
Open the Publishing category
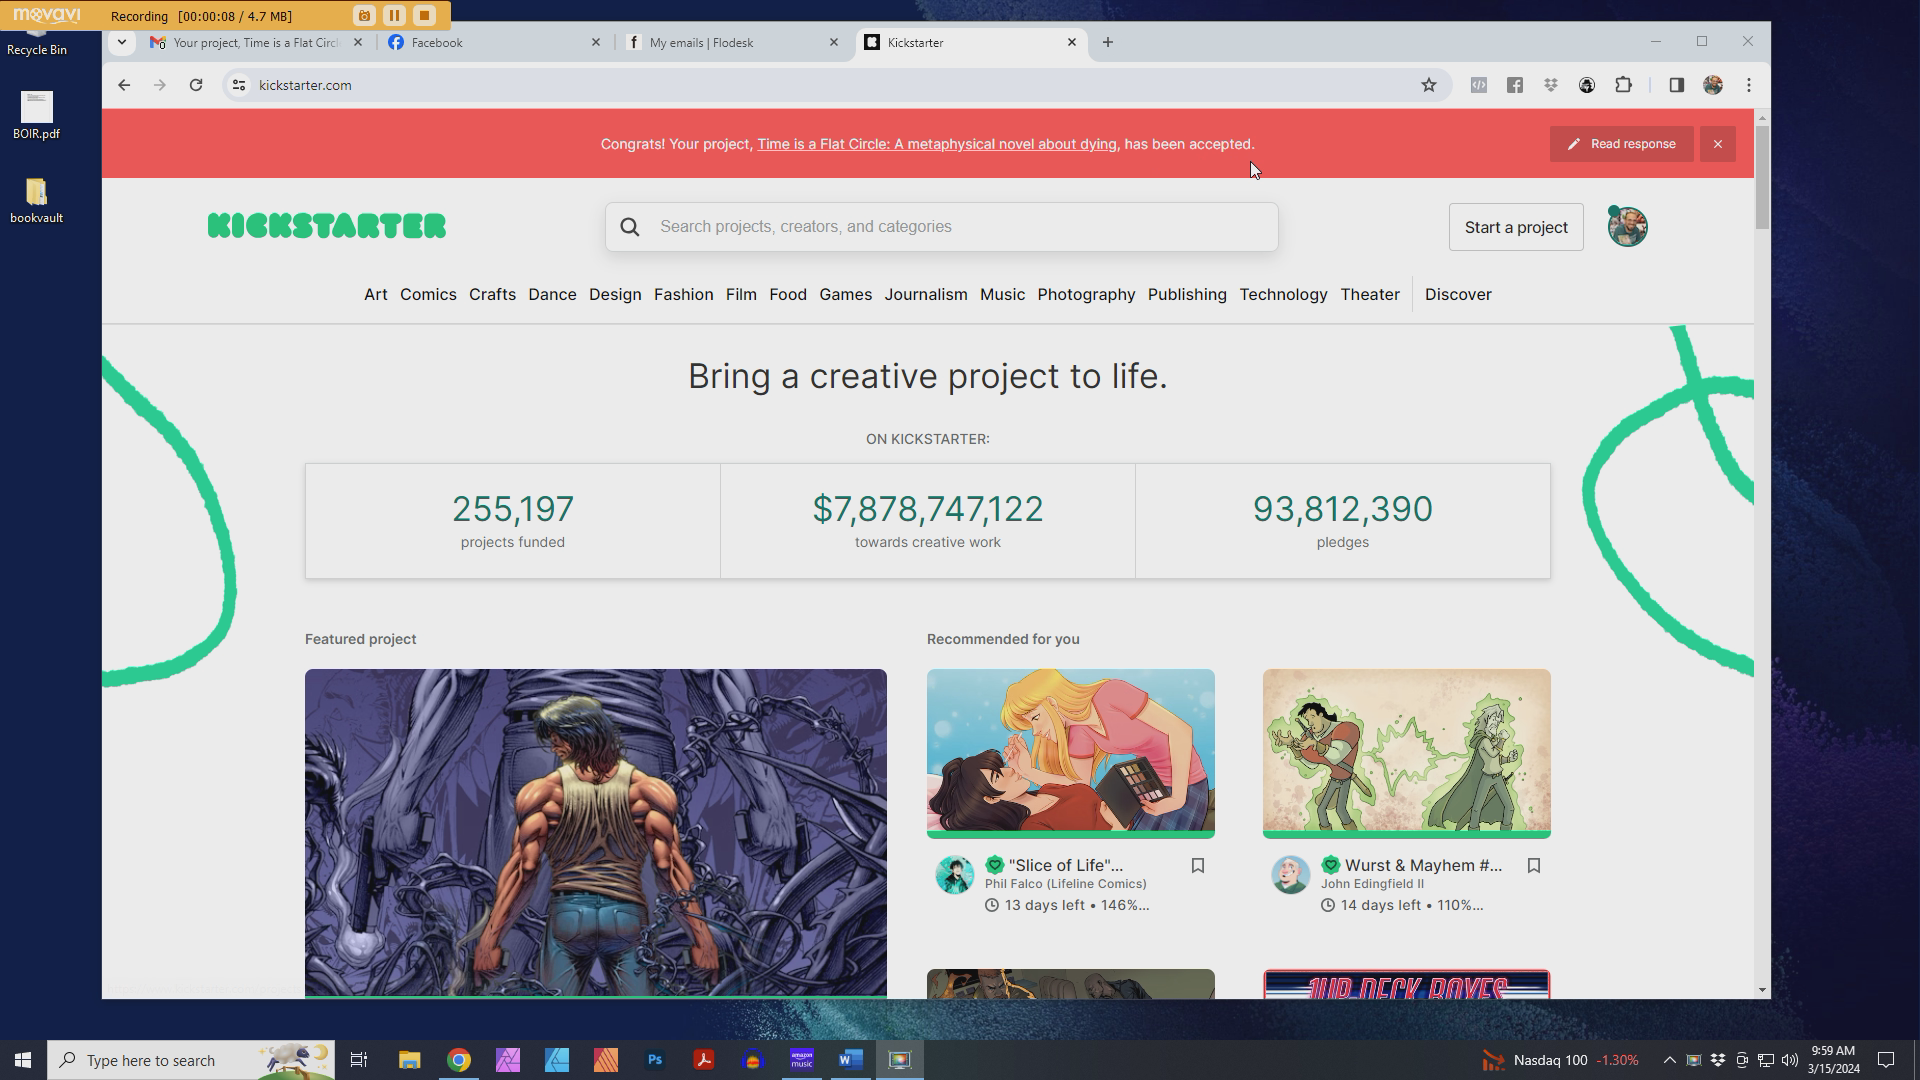coord(1187,295)
